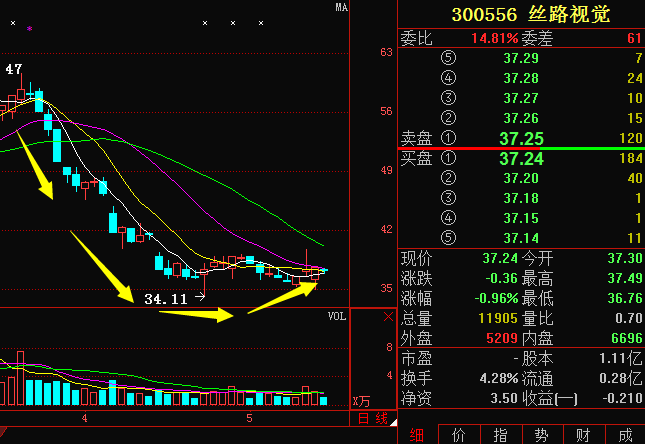645x444 pixels.
Task: Click the 涨幅 value -0.96%
Action: point(496,298)
